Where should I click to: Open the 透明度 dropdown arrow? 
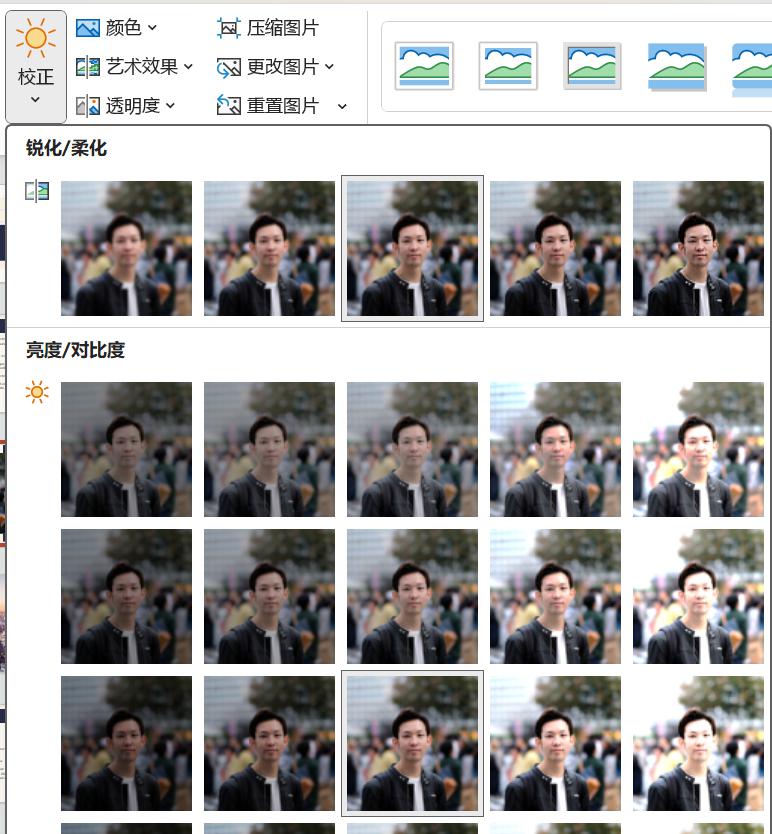[x=170, y=105]
